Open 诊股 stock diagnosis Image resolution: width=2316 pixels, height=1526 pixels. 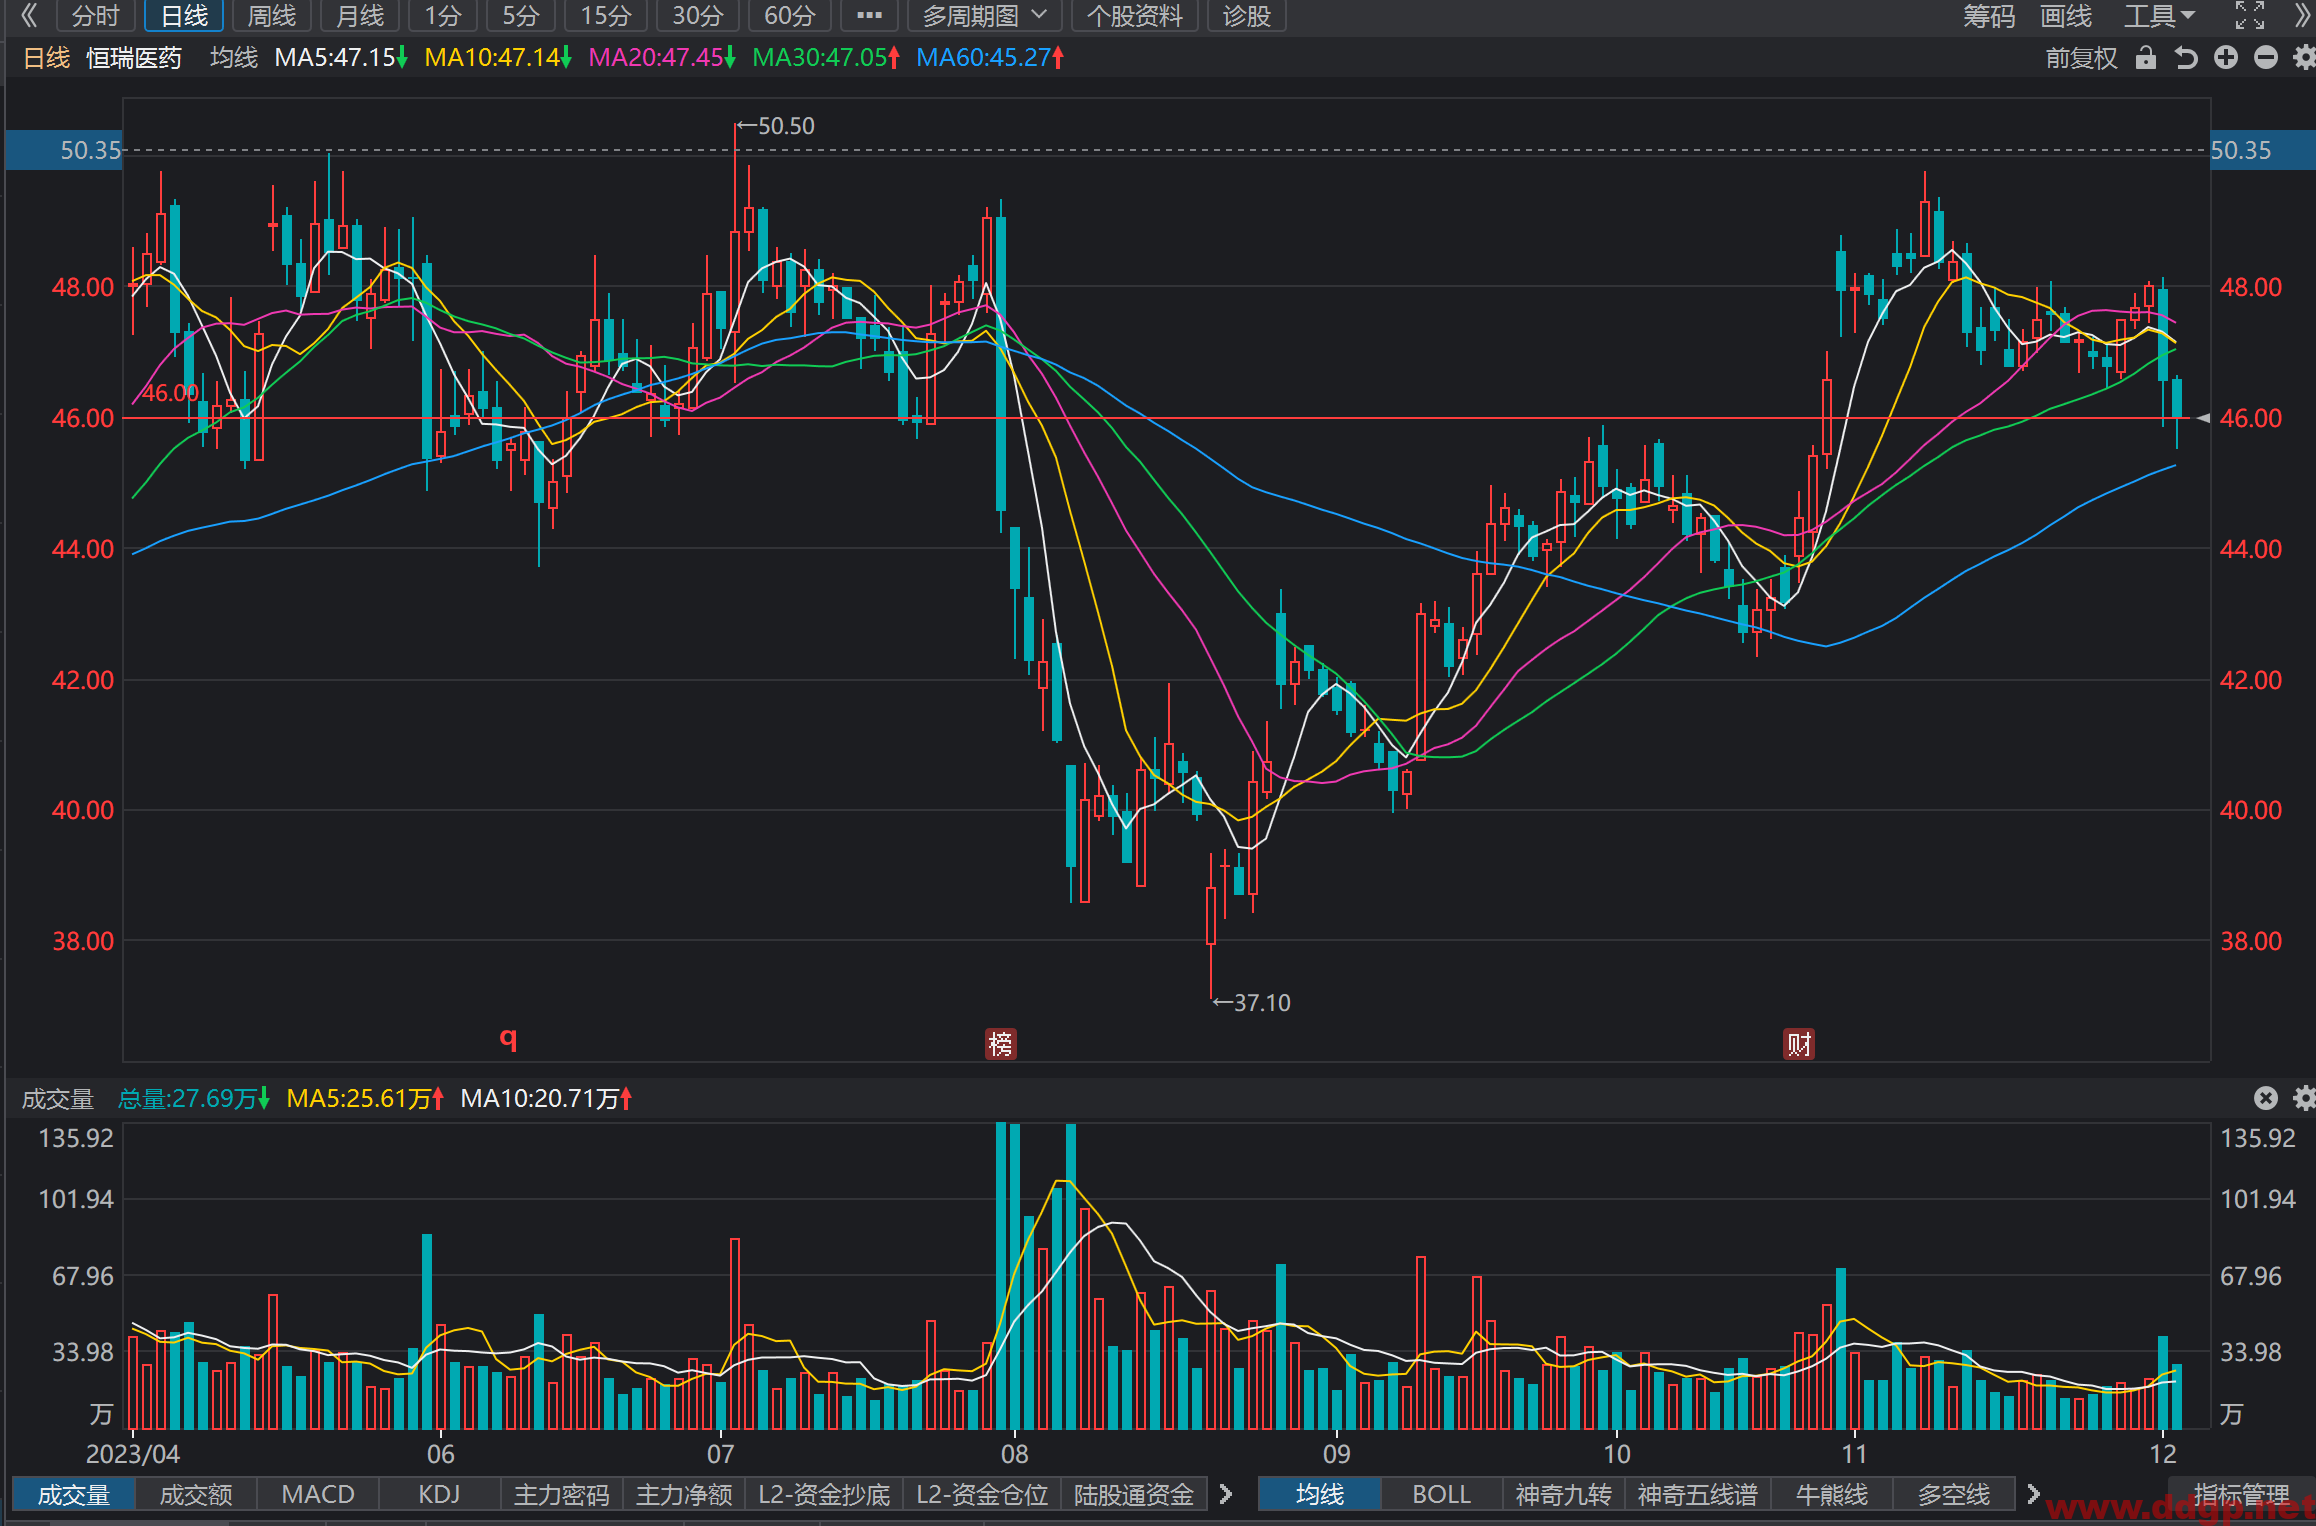[1246, 15]
